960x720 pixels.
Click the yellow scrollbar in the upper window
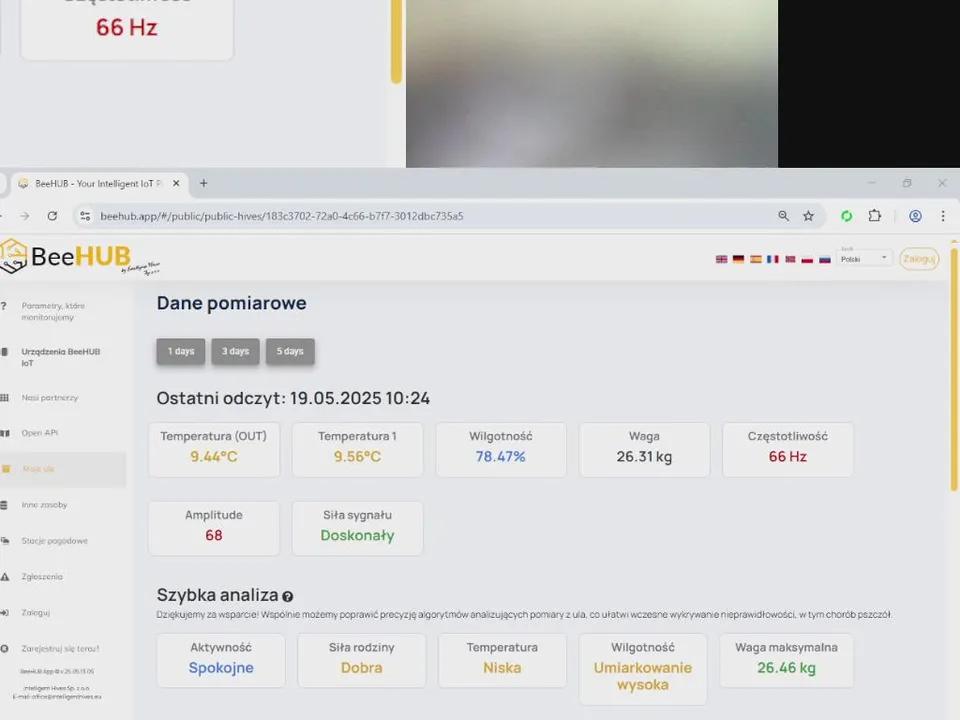(x=397, y=42)
